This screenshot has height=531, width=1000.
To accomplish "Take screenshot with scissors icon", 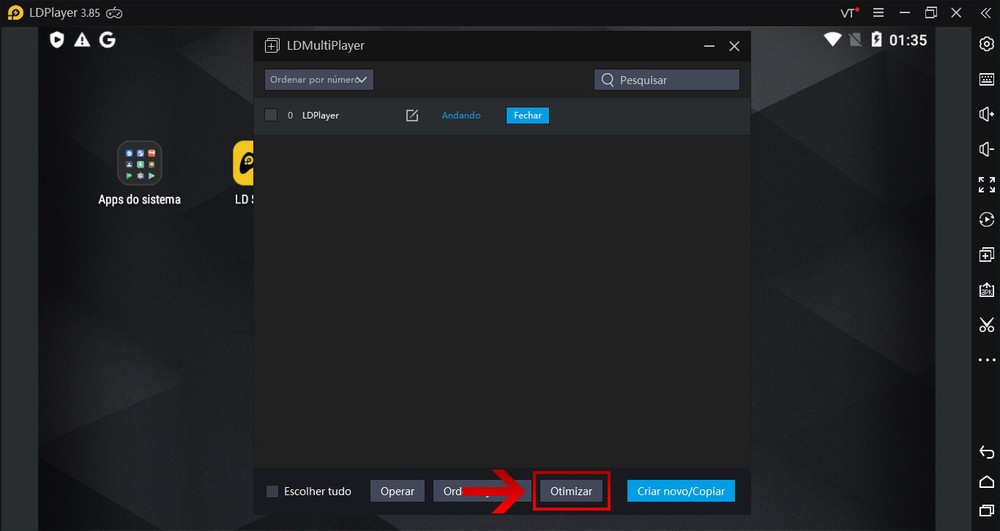I will point(986,325).
